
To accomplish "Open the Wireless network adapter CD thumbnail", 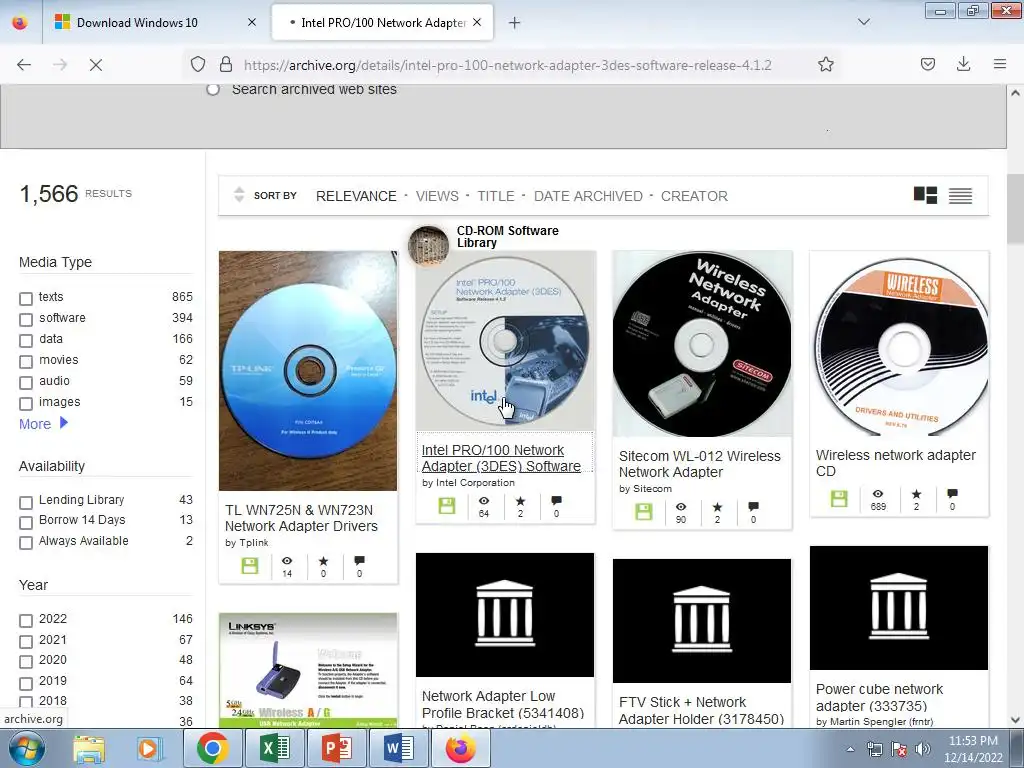I will [x=899, y=343].
